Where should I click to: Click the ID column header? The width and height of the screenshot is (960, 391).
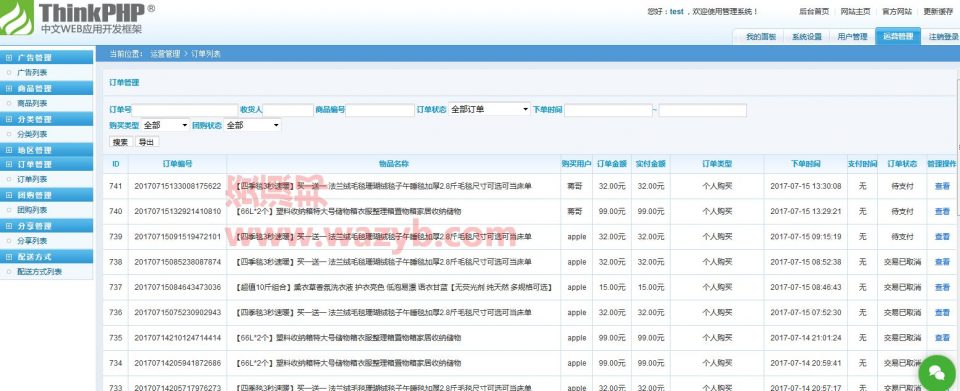click(116, 164)
